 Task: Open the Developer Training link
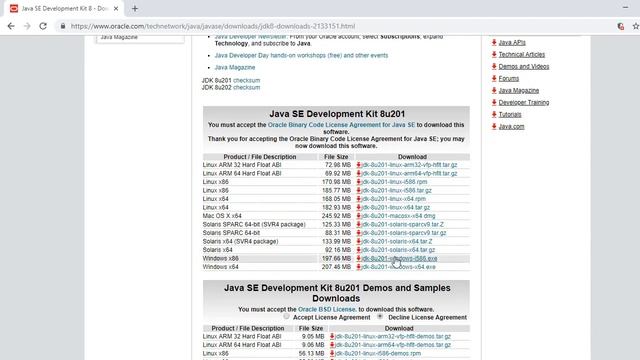point(524,102)
